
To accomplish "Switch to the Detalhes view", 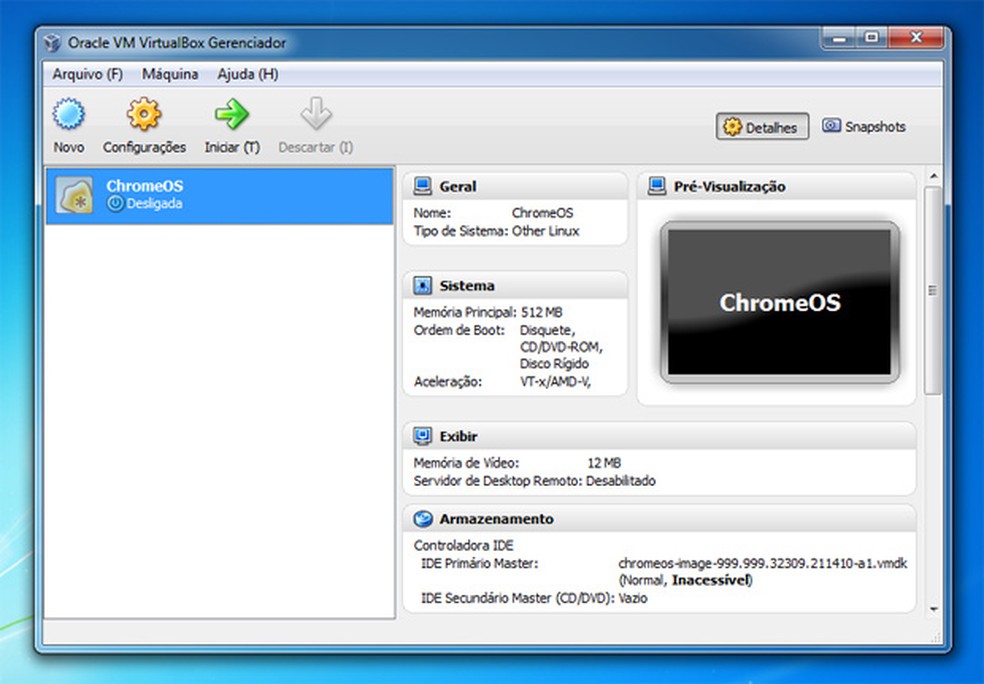I will coord(761,126).
